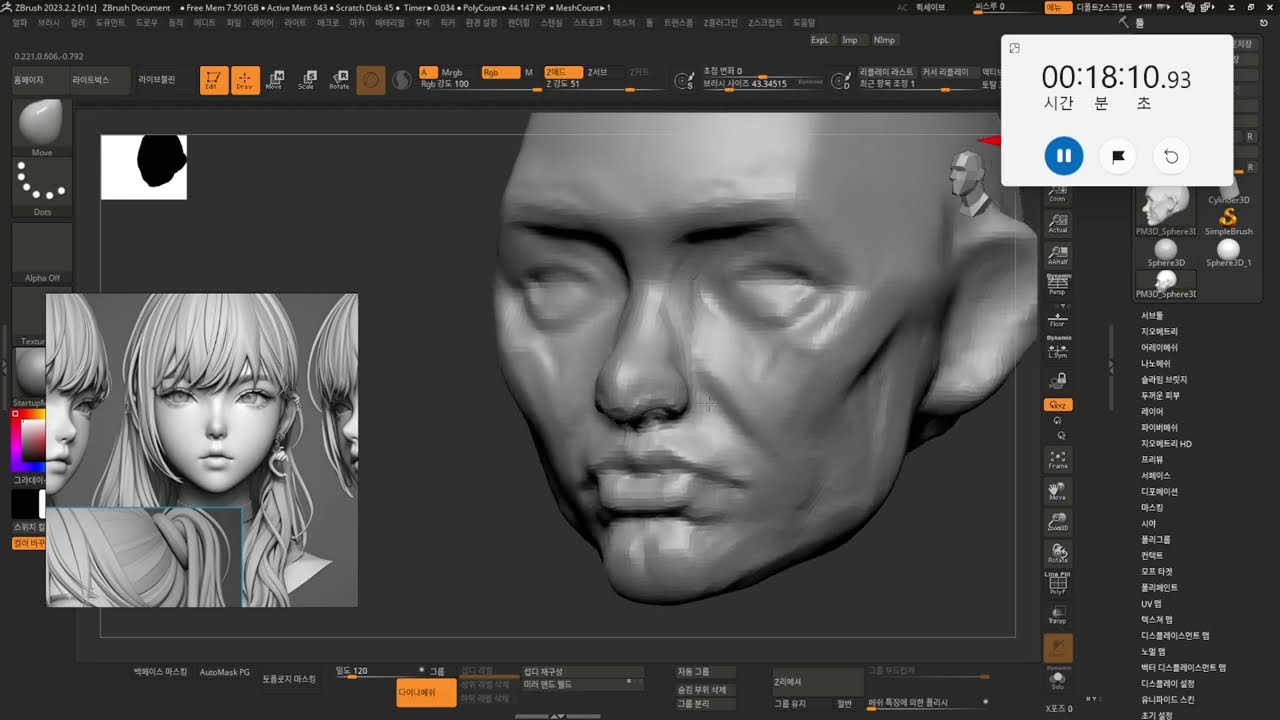Image resolution: width=1280 pixels, height=720 pixels.
Task: Click the stopwatch lap flag button
Action: (x=1118, y=156)
